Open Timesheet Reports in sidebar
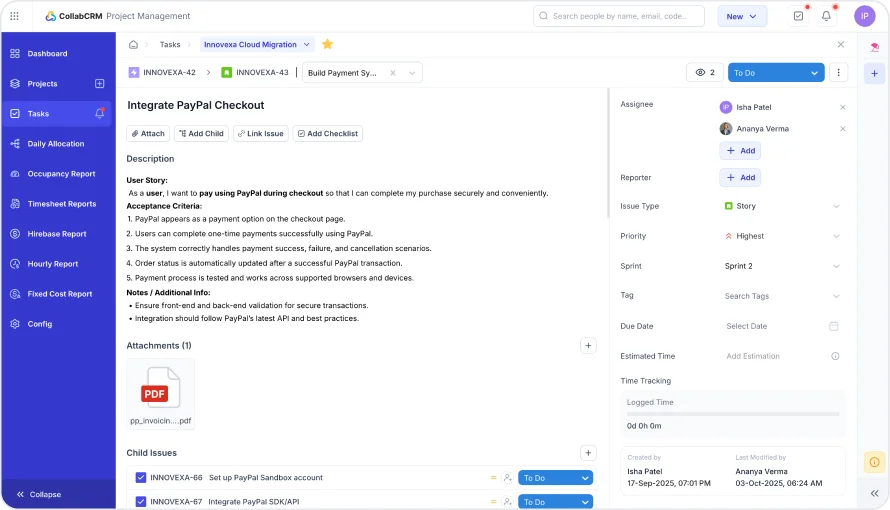The height and width of the screenshot is (510, 890). point(57,204)
